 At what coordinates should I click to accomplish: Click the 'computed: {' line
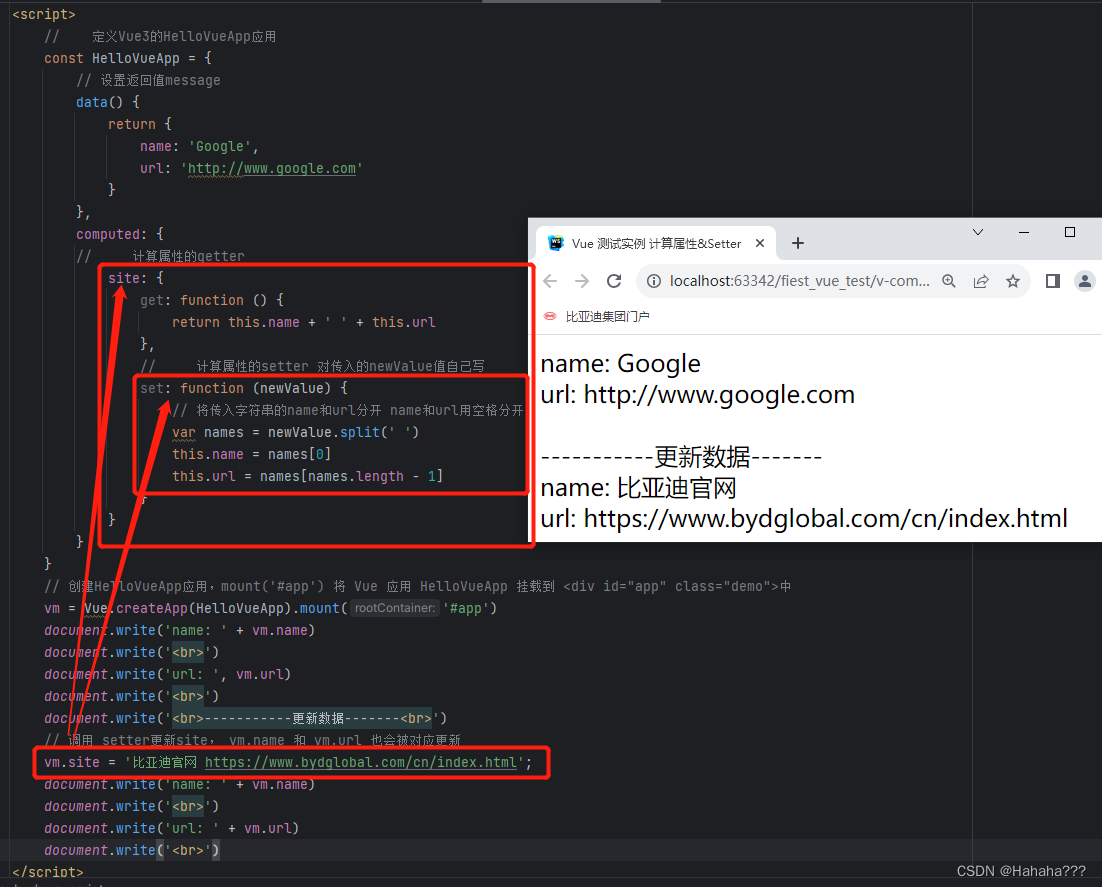pyautogui.click(x=119, y=234)
